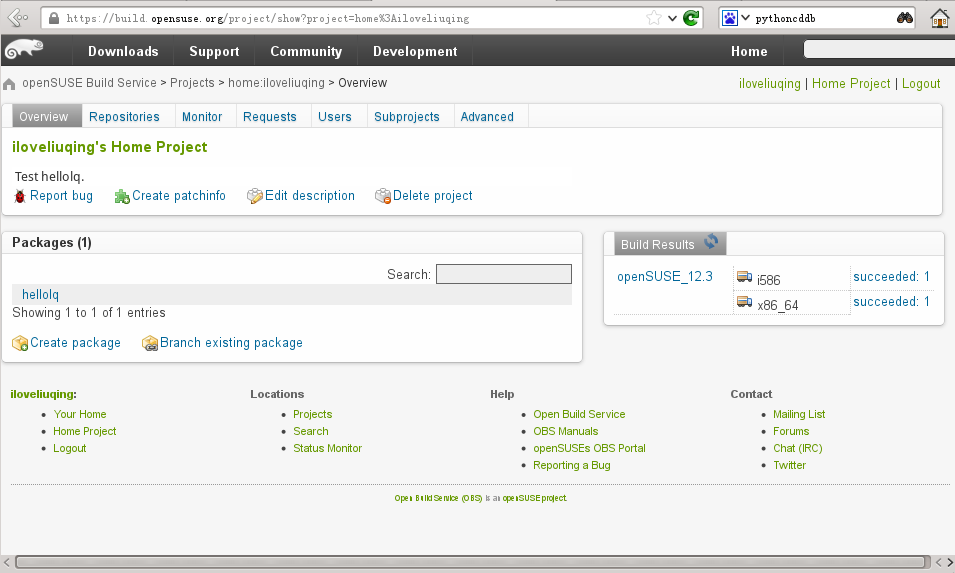Open the Status Monitor footer link
Viewport: 955px width, 573px height.
pyautogui.click(x=328, y=448)
